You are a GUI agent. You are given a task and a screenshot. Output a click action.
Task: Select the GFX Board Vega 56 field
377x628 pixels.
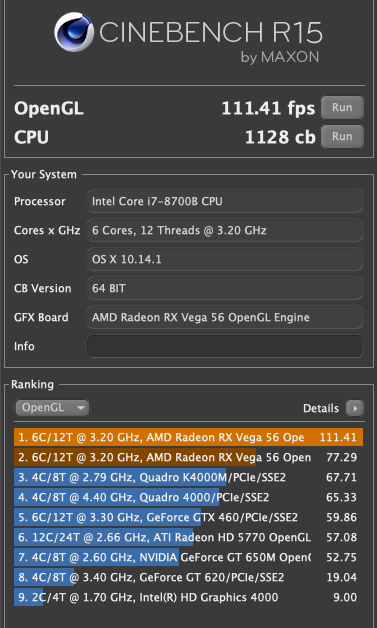tap(225, 318)
